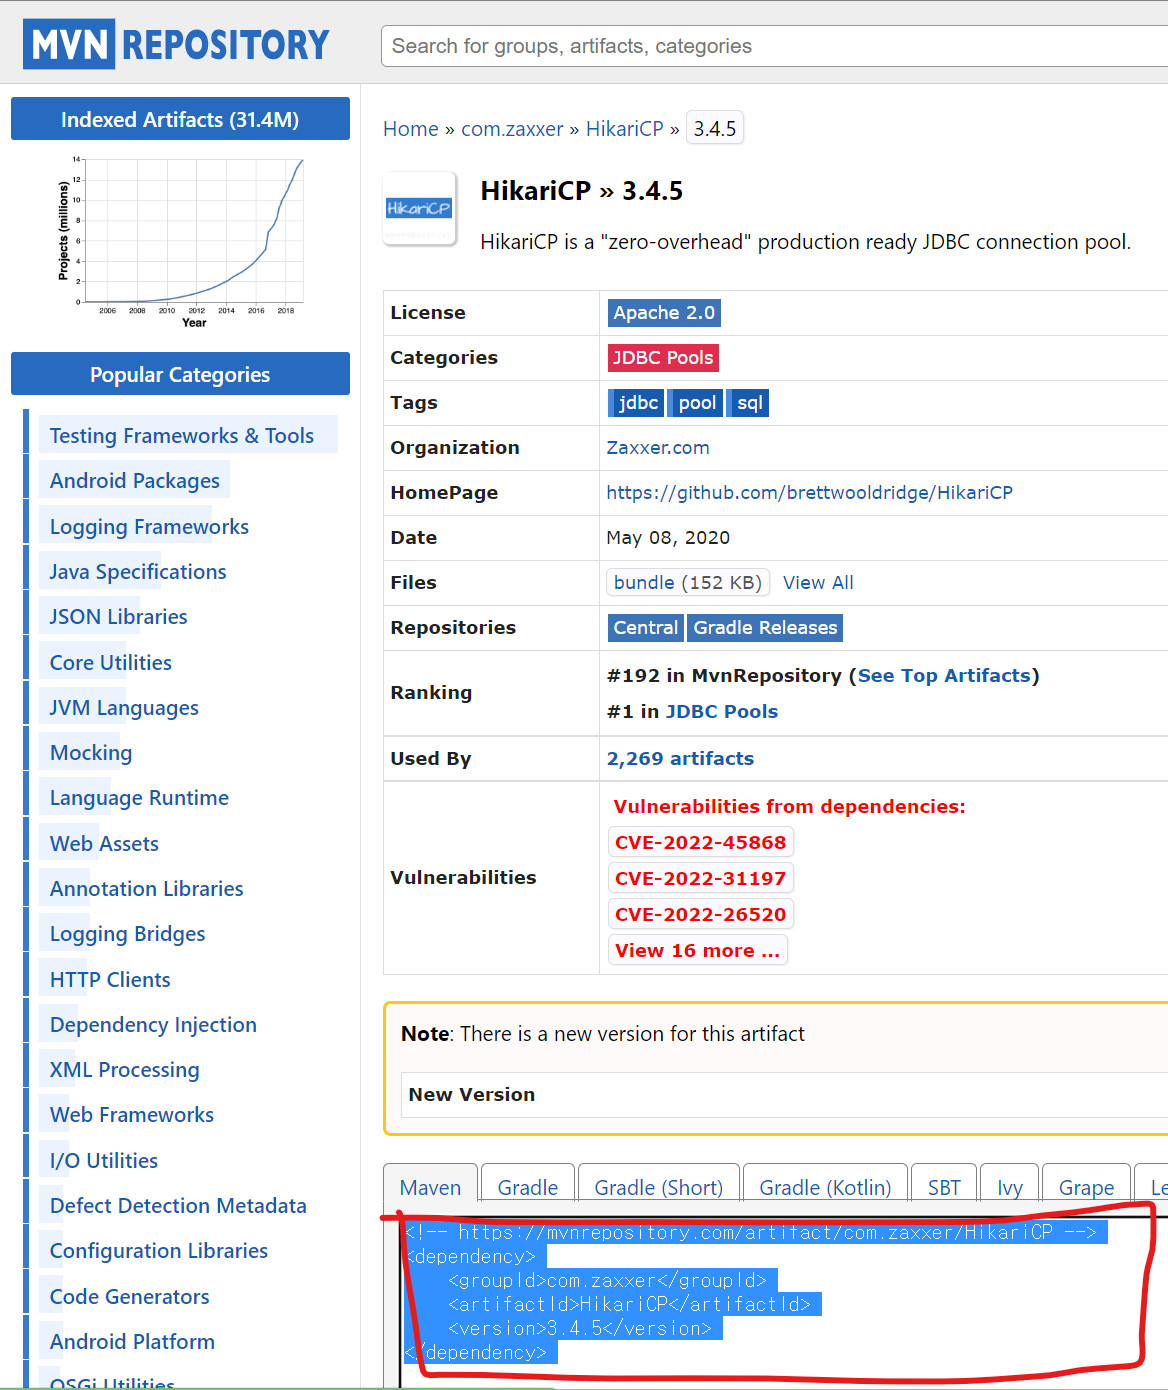Open Android Platform category

tap(132, 1342)
